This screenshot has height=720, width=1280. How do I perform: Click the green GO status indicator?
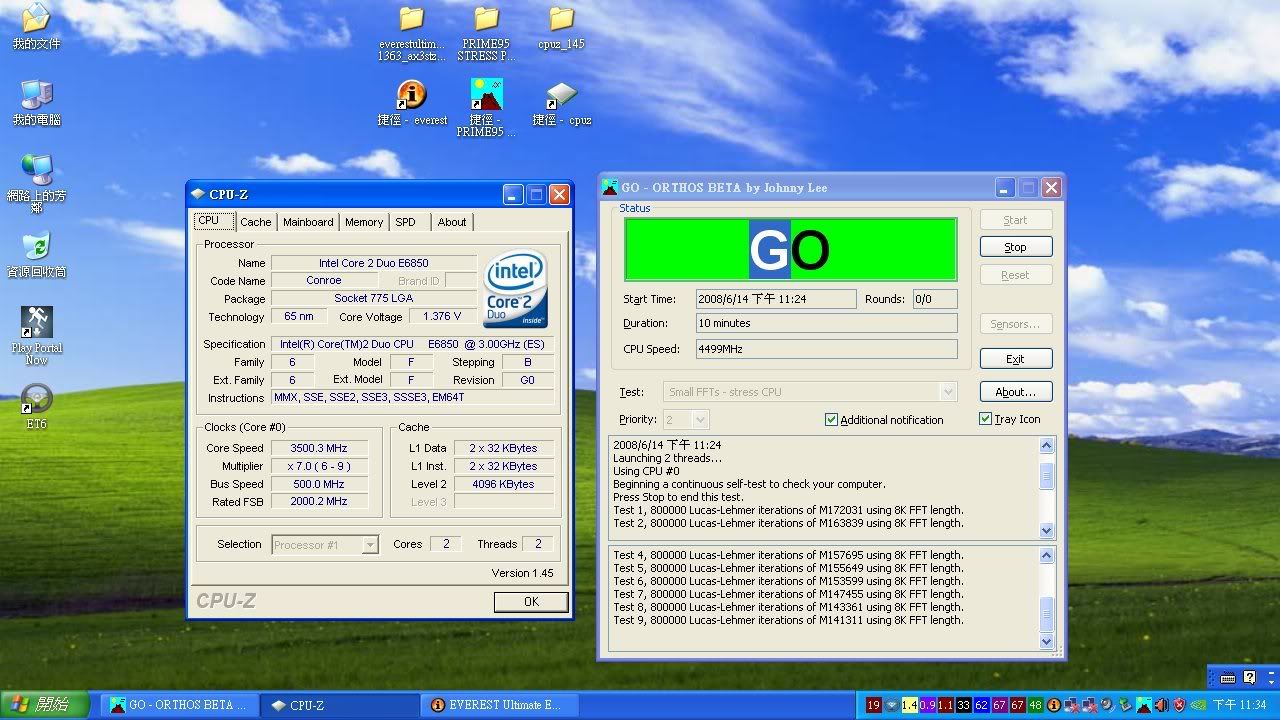790,249
